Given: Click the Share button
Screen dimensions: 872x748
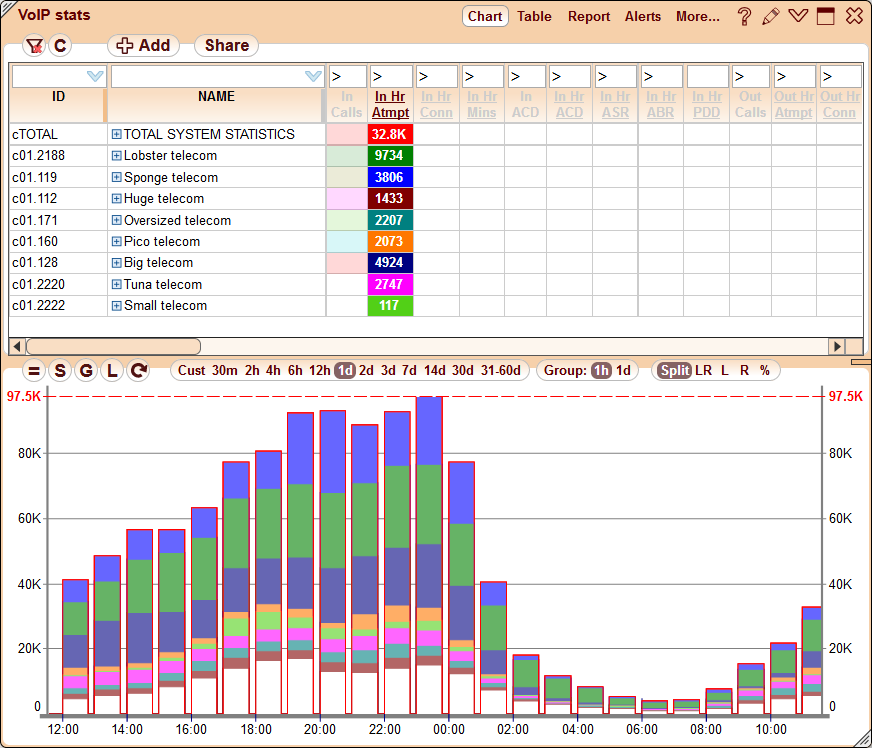Looking at the screenshot, I should coord(225,46).
